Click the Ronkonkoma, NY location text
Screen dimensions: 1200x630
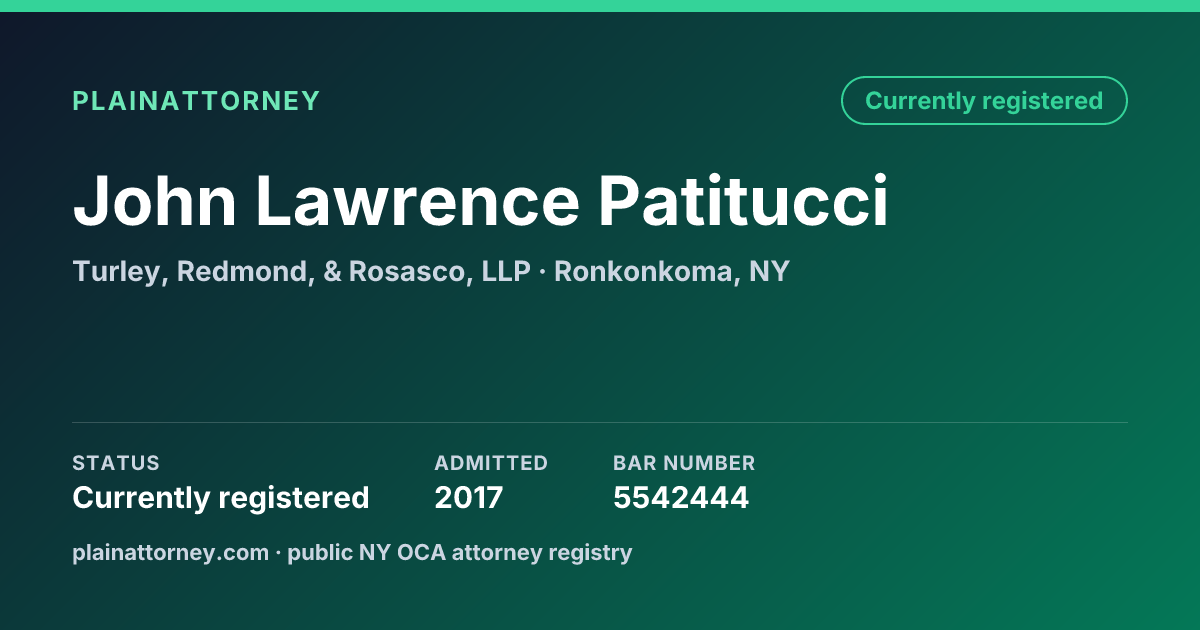[672, 272]
